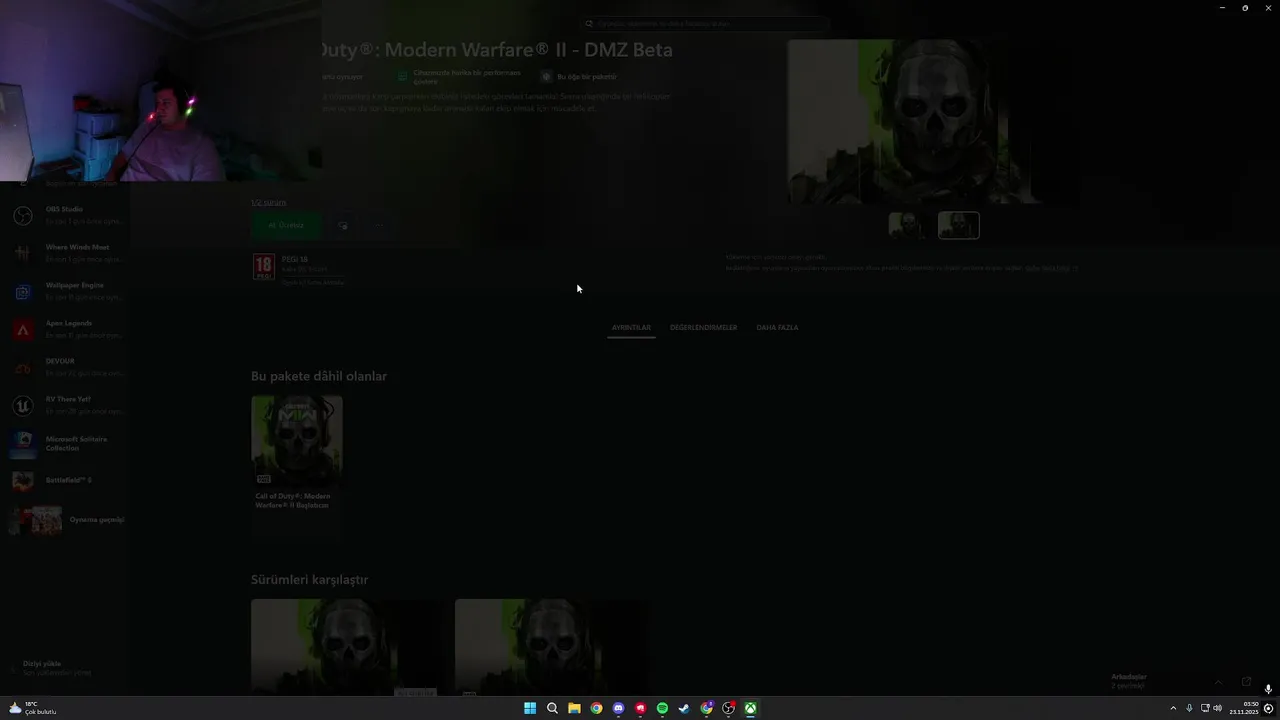Click the wishlist icon beside the Al button
This screenshot has height=720, width=1280.
point(343,226)
